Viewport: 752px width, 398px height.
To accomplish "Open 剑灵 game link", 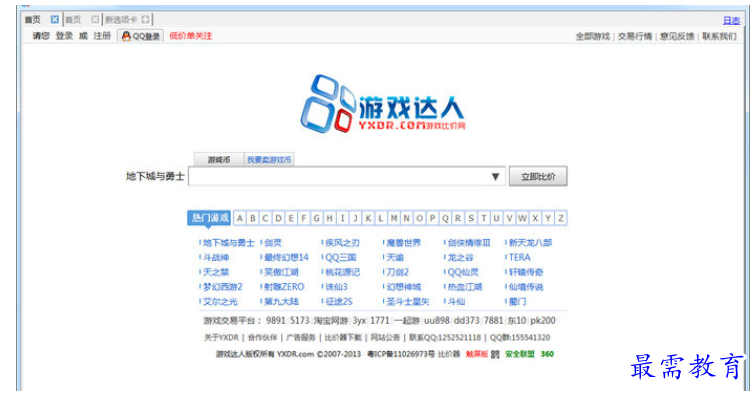I will click(273, 243).
